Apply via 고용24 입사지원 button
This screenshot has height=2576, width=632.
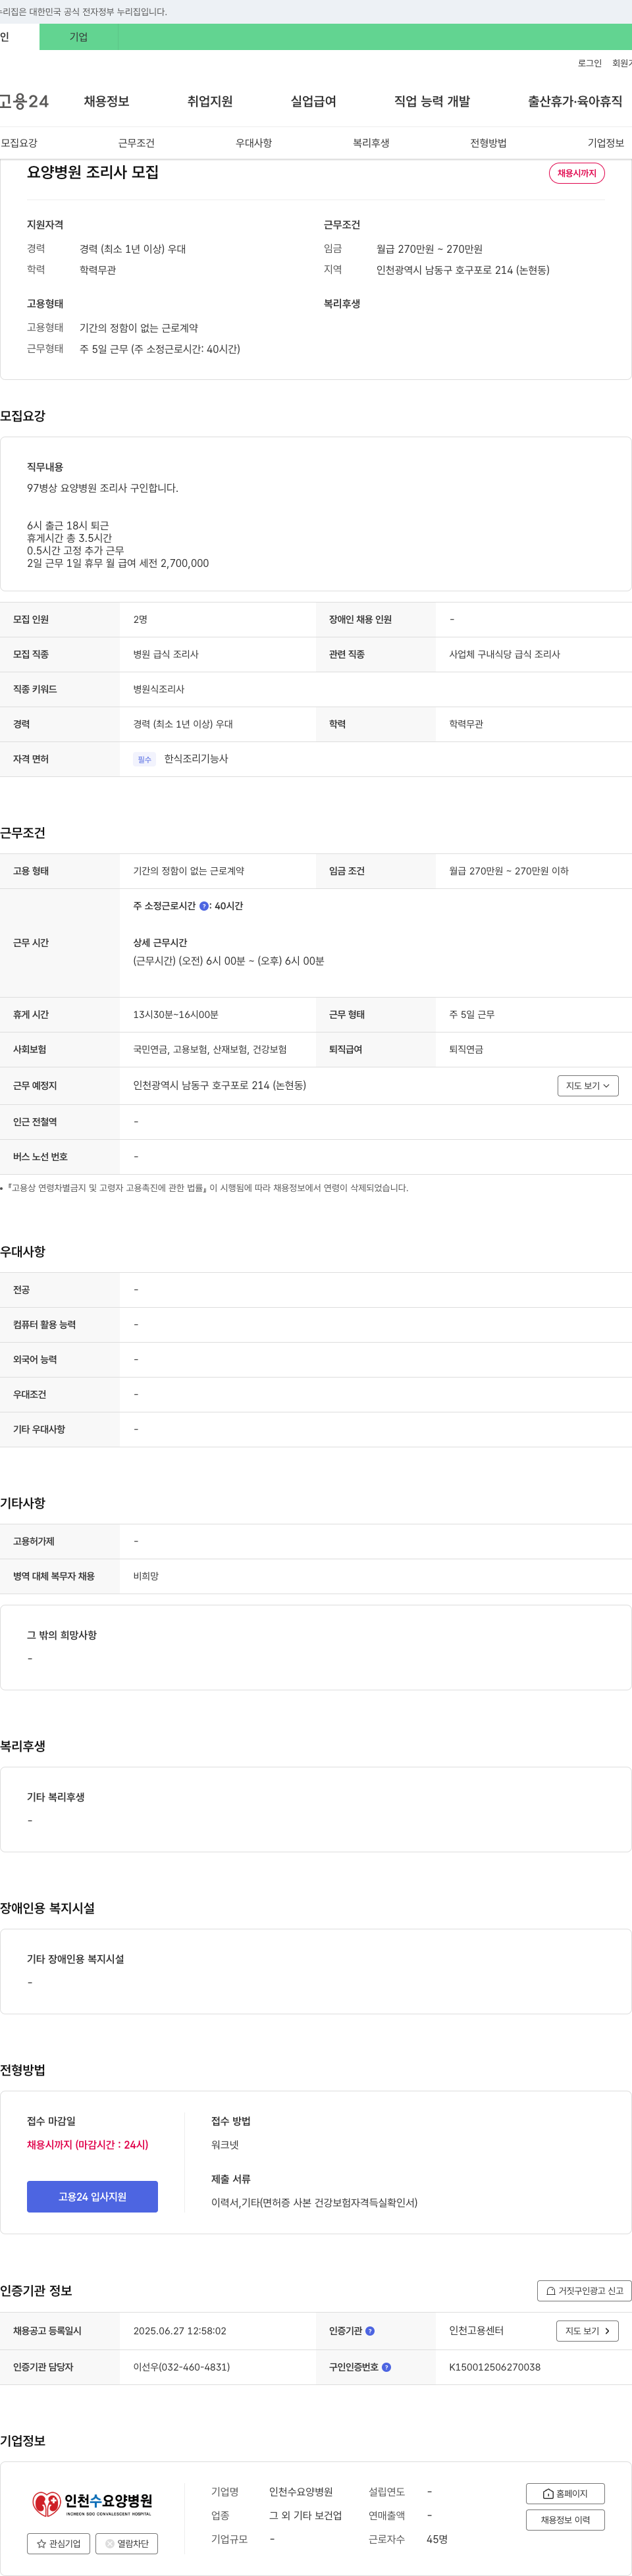[92, 2197]
